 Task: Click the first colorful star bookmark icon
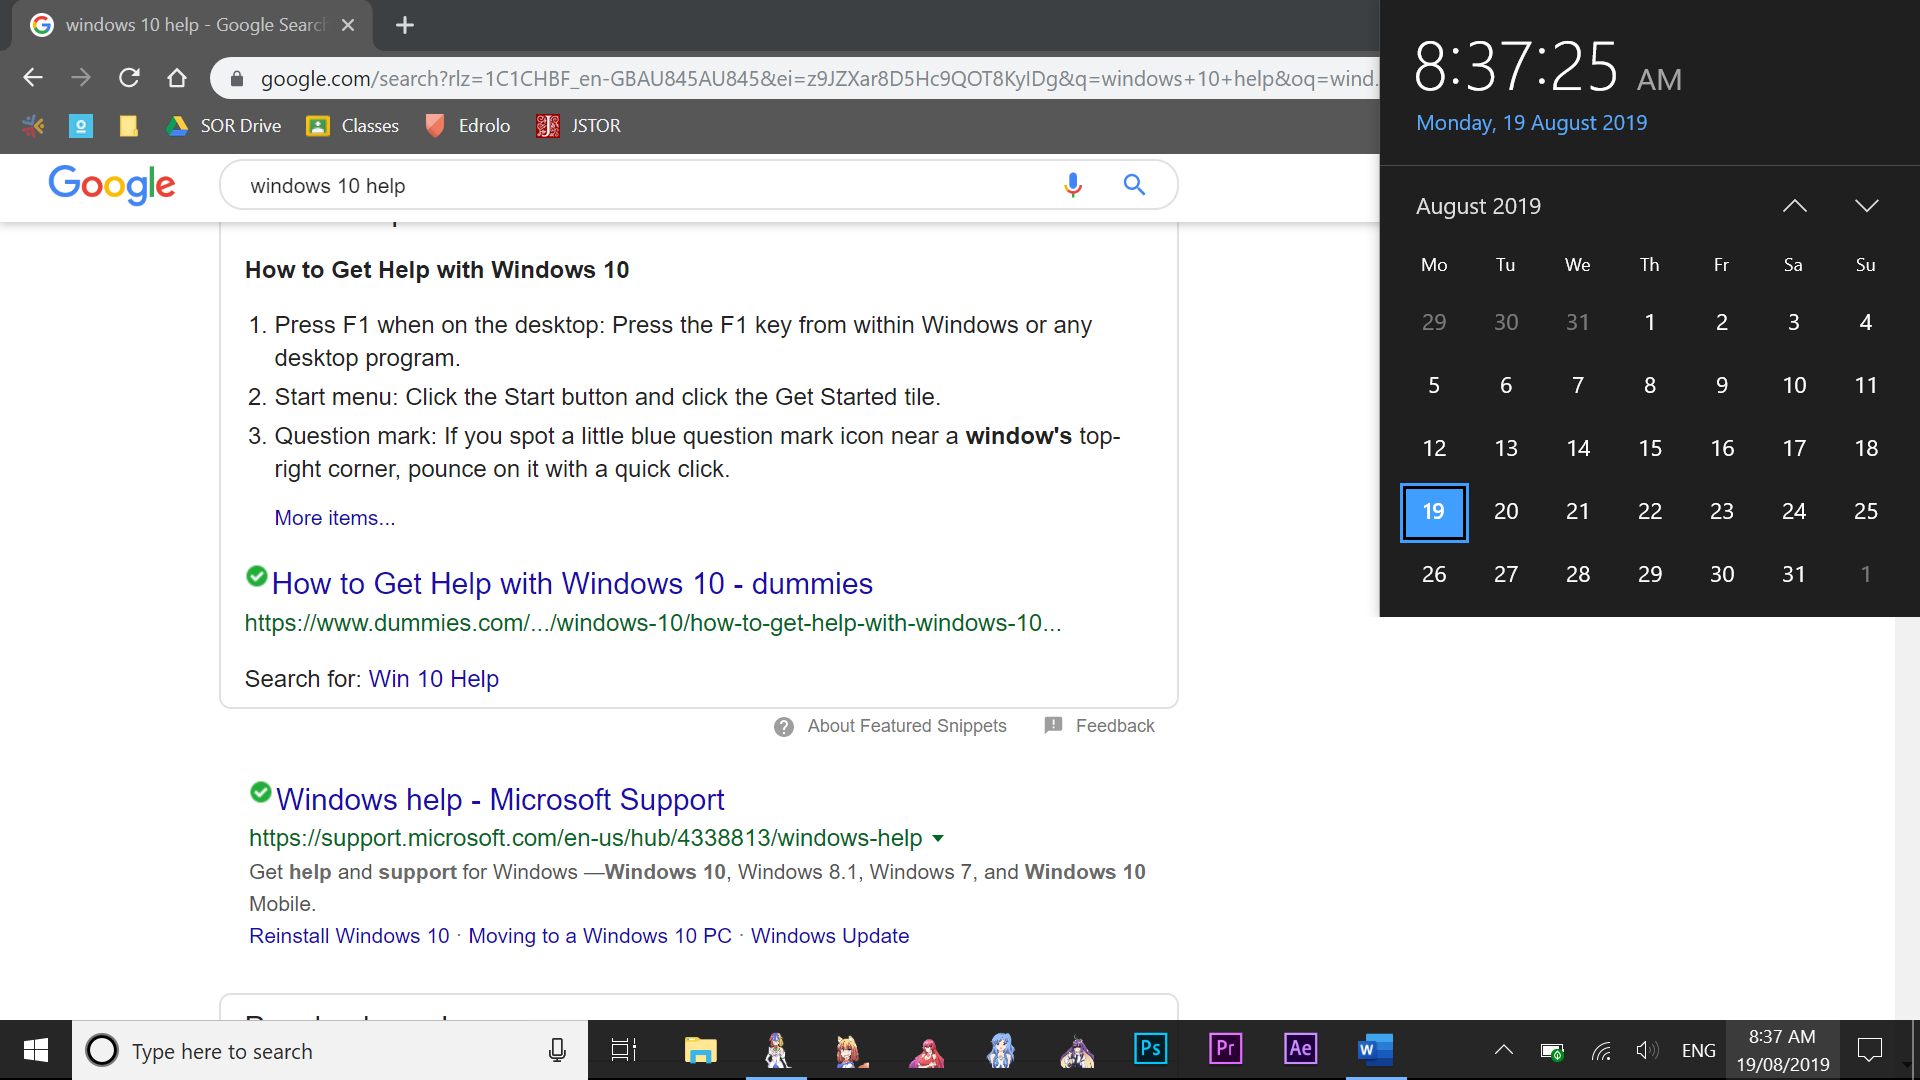(33, 126)
